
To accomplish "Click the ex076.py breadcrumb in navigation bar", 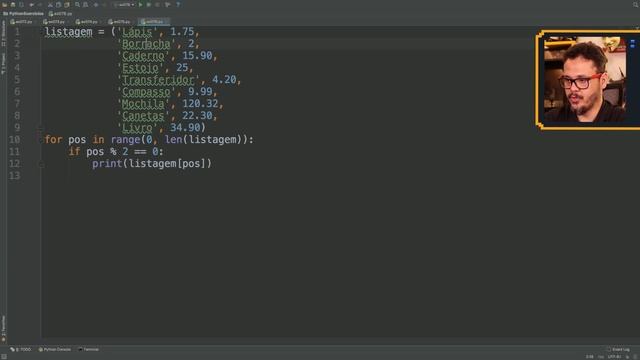I will [60, 14].
